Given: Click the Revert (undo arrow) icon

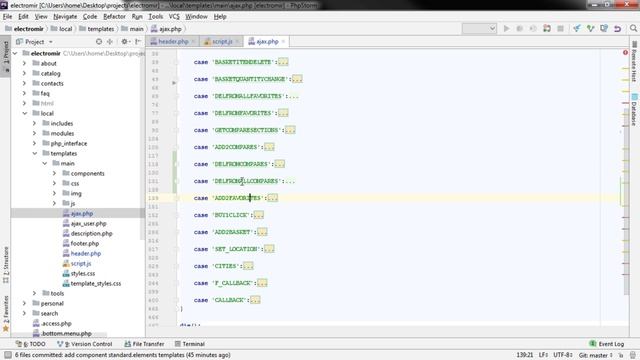Looking at the screenshot, I should [x=617, y=29].
